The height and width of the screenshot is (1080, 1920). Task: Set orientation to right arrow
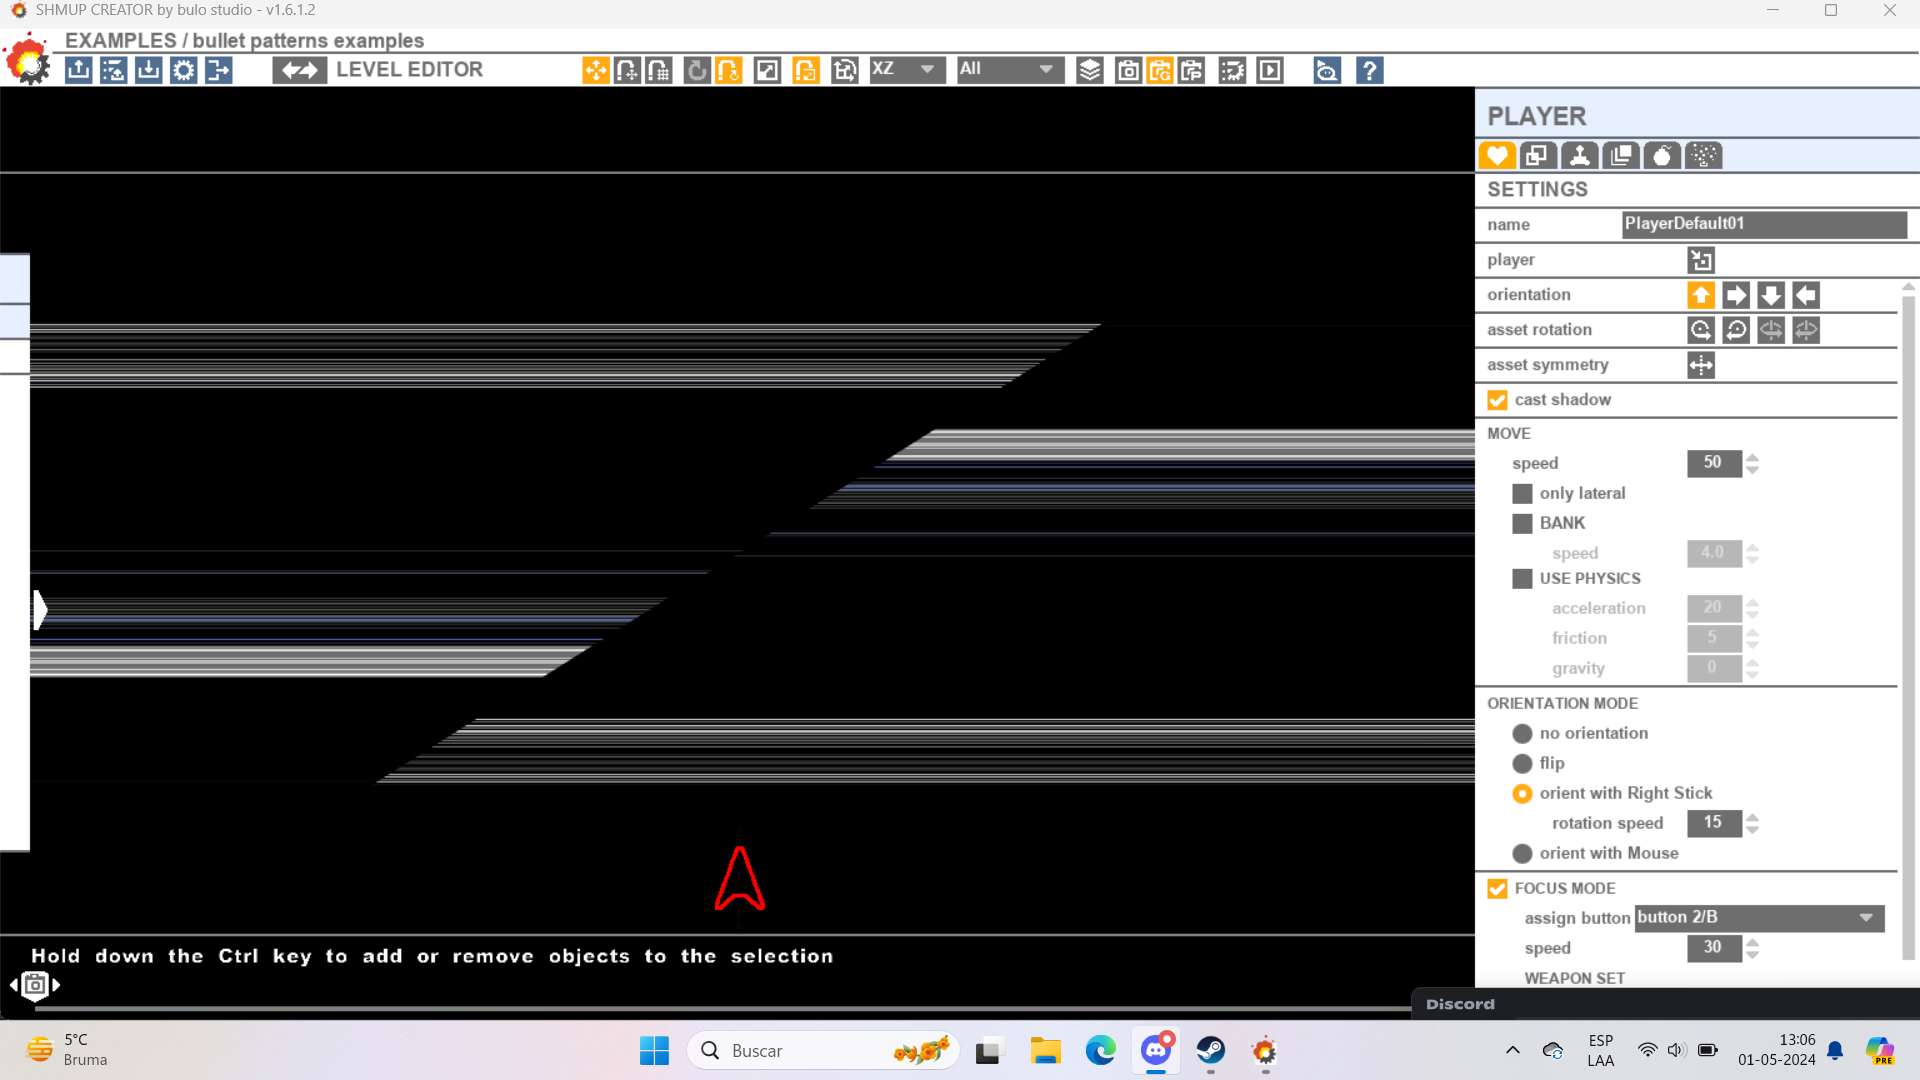click(1736, 295)
